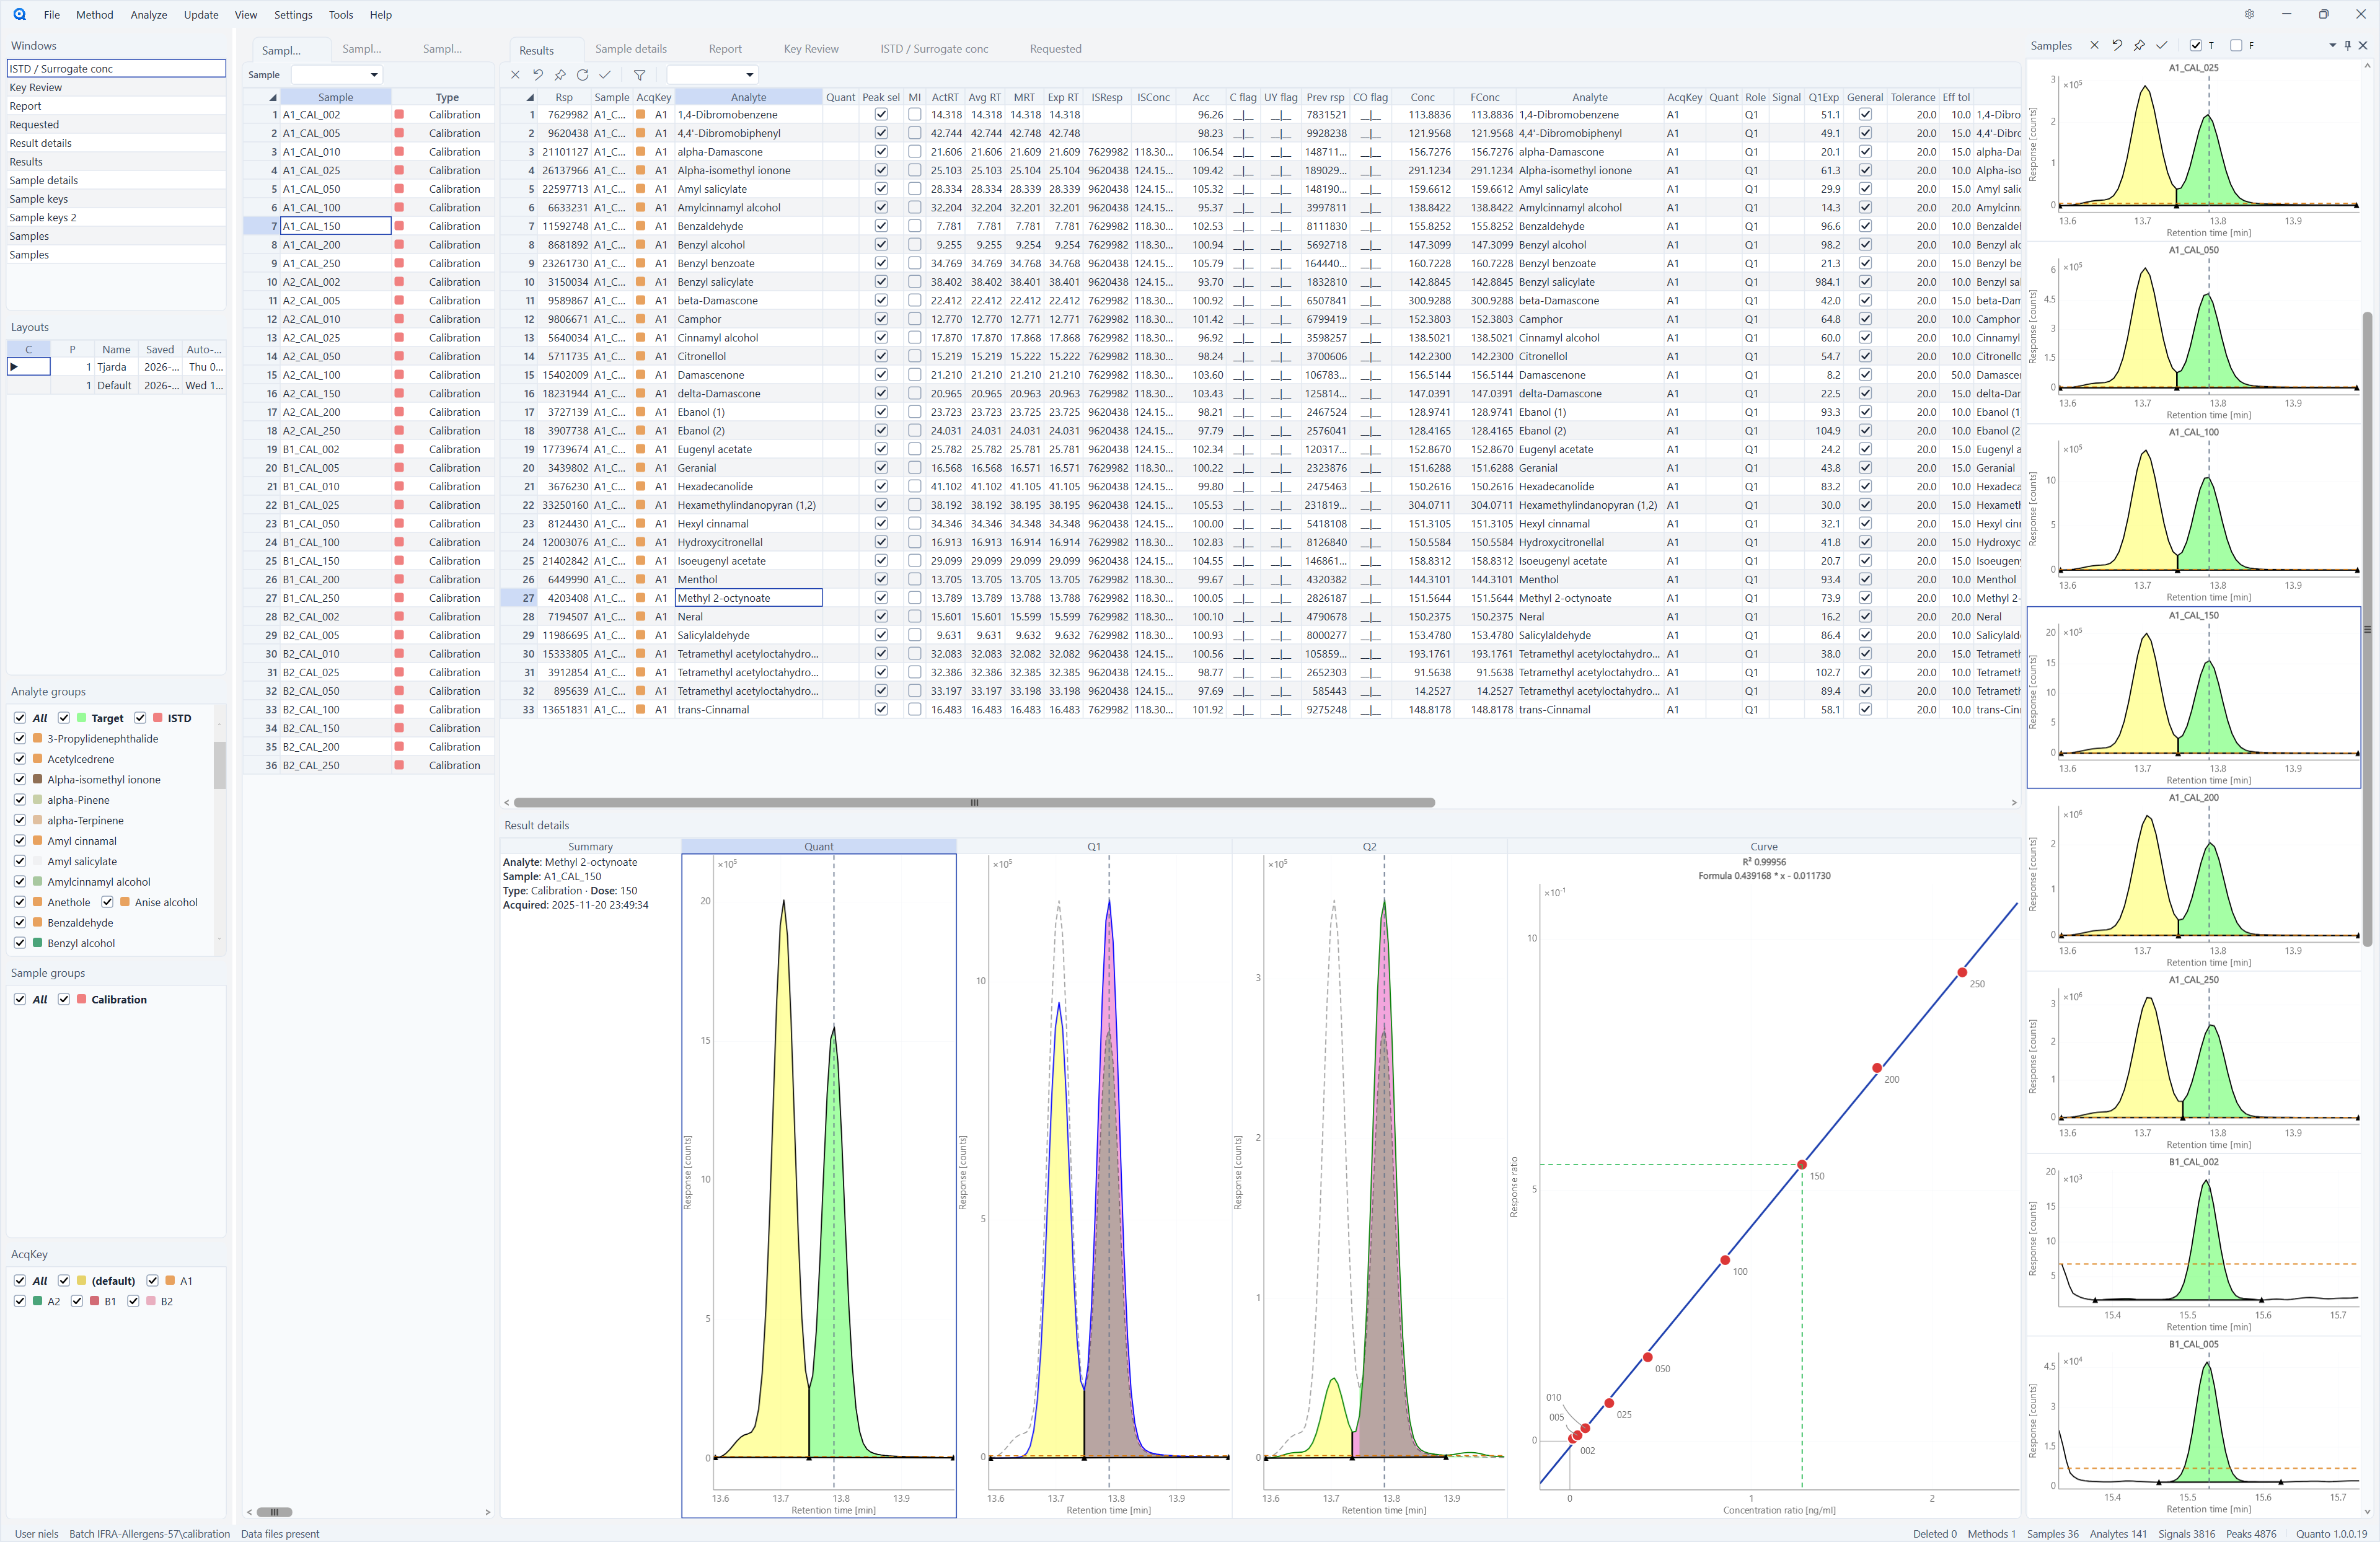
Task: Click sort corner icon of Sample list
Action: [272, 98]
